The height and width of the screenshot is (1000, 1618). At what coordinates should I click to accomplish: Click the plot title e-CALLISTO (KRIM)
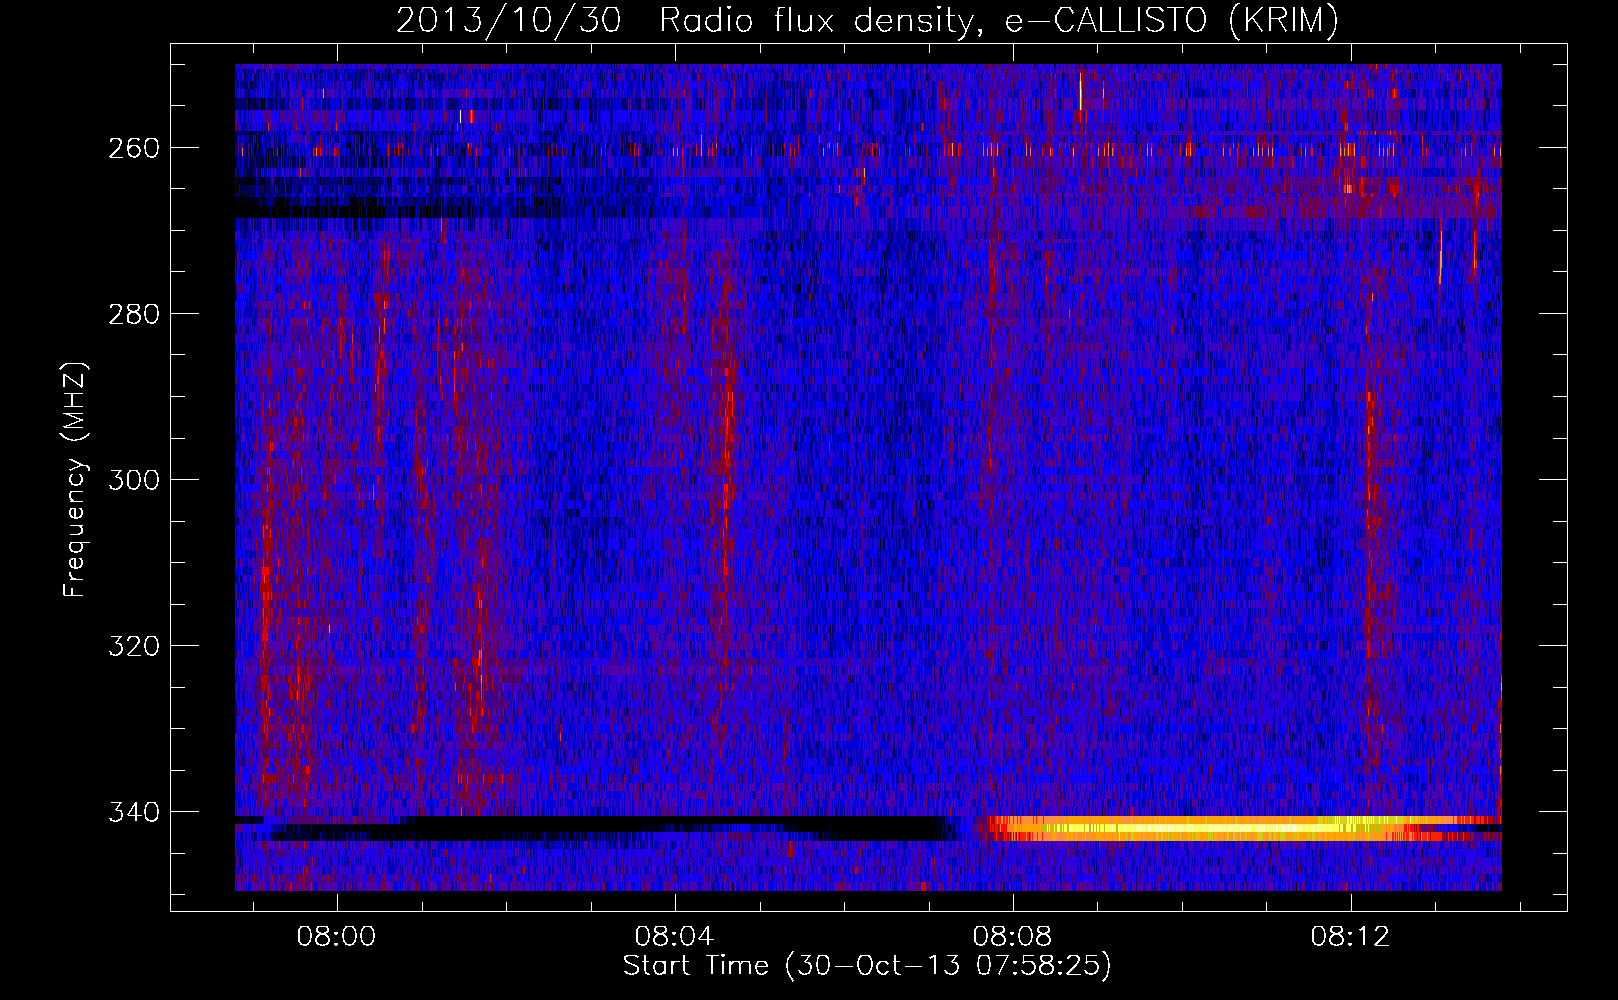click(x=1171, y=21)
